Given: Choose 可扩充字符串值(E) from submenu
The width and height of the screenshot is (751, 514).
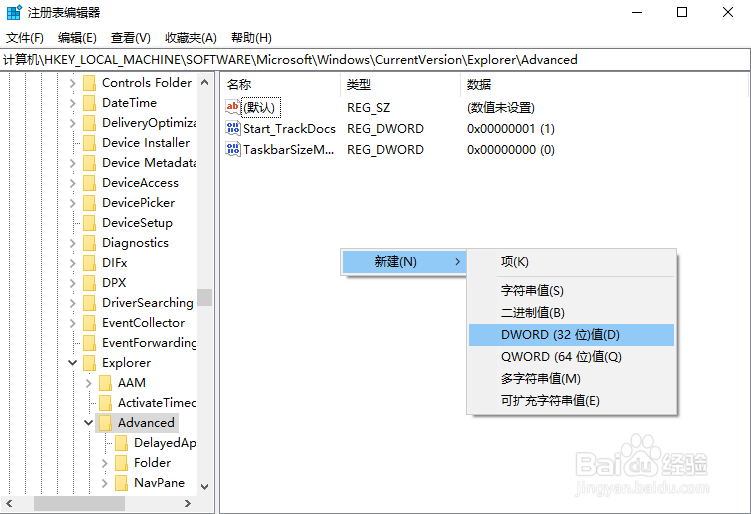Looking at the screenshot, I should pos(571,400).
